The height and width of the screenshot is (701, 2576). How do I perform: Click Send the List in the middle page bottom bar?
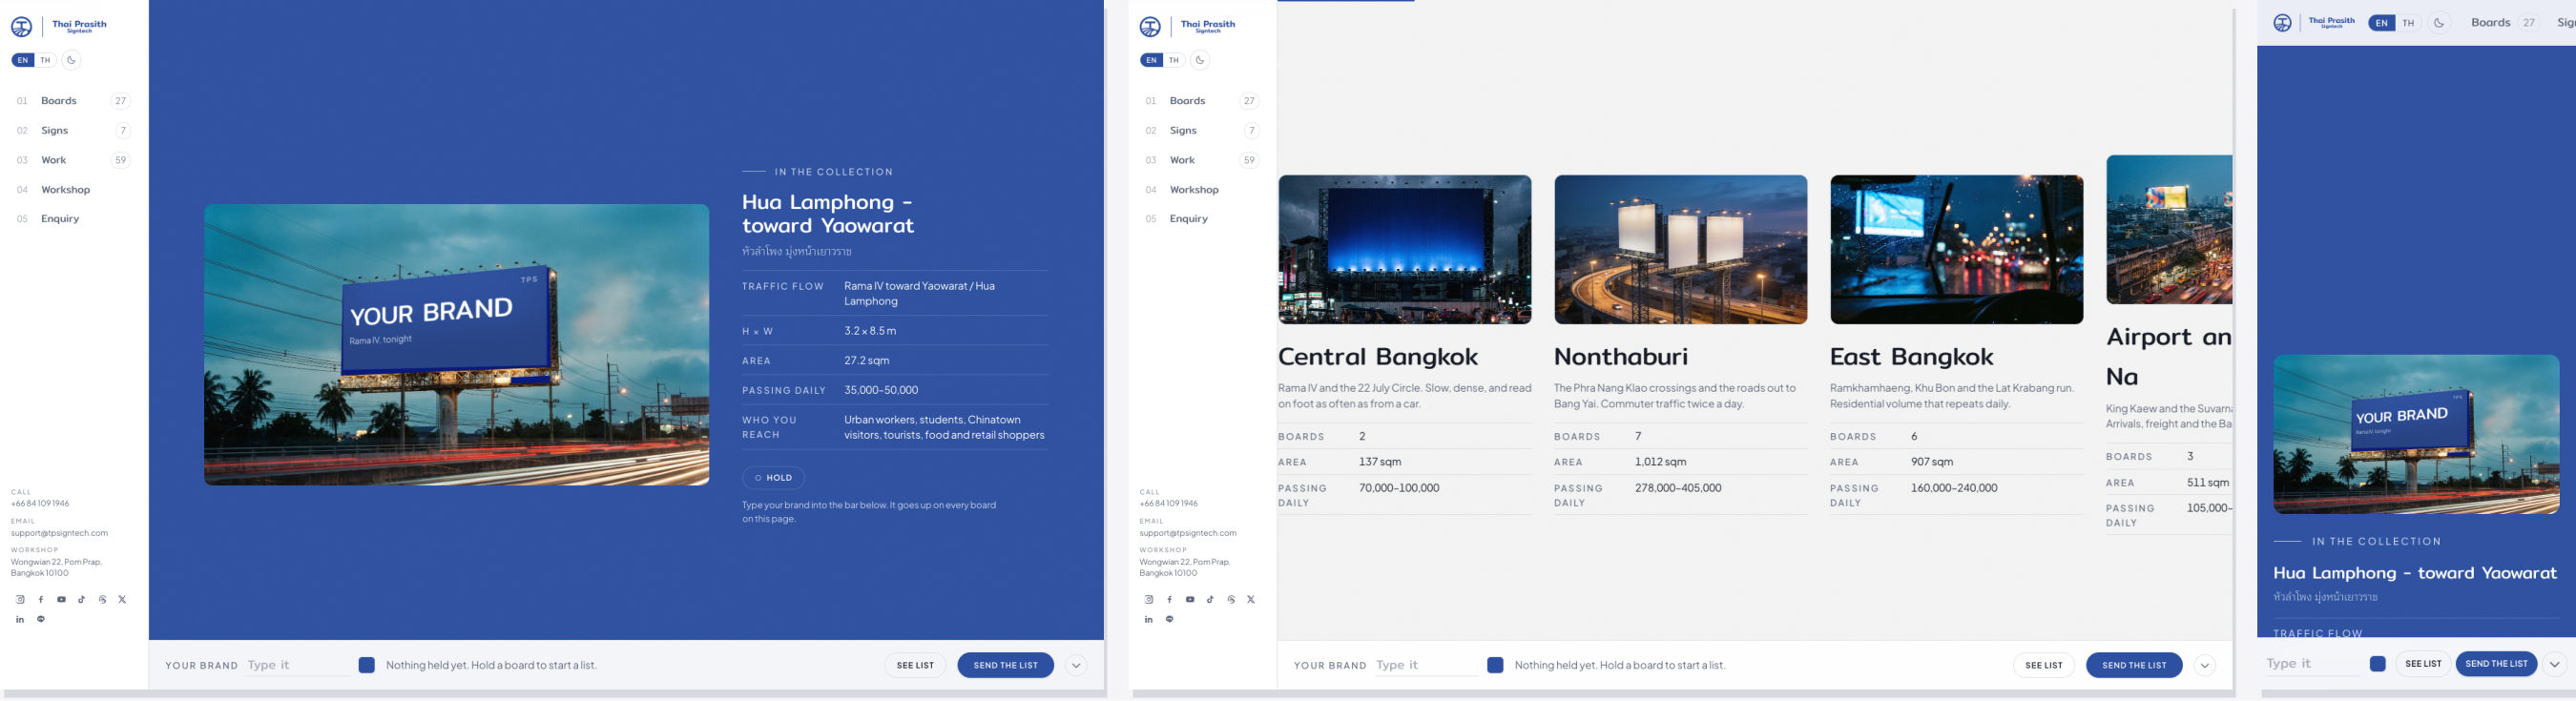pyautogui.click(x=2134, y=665)
